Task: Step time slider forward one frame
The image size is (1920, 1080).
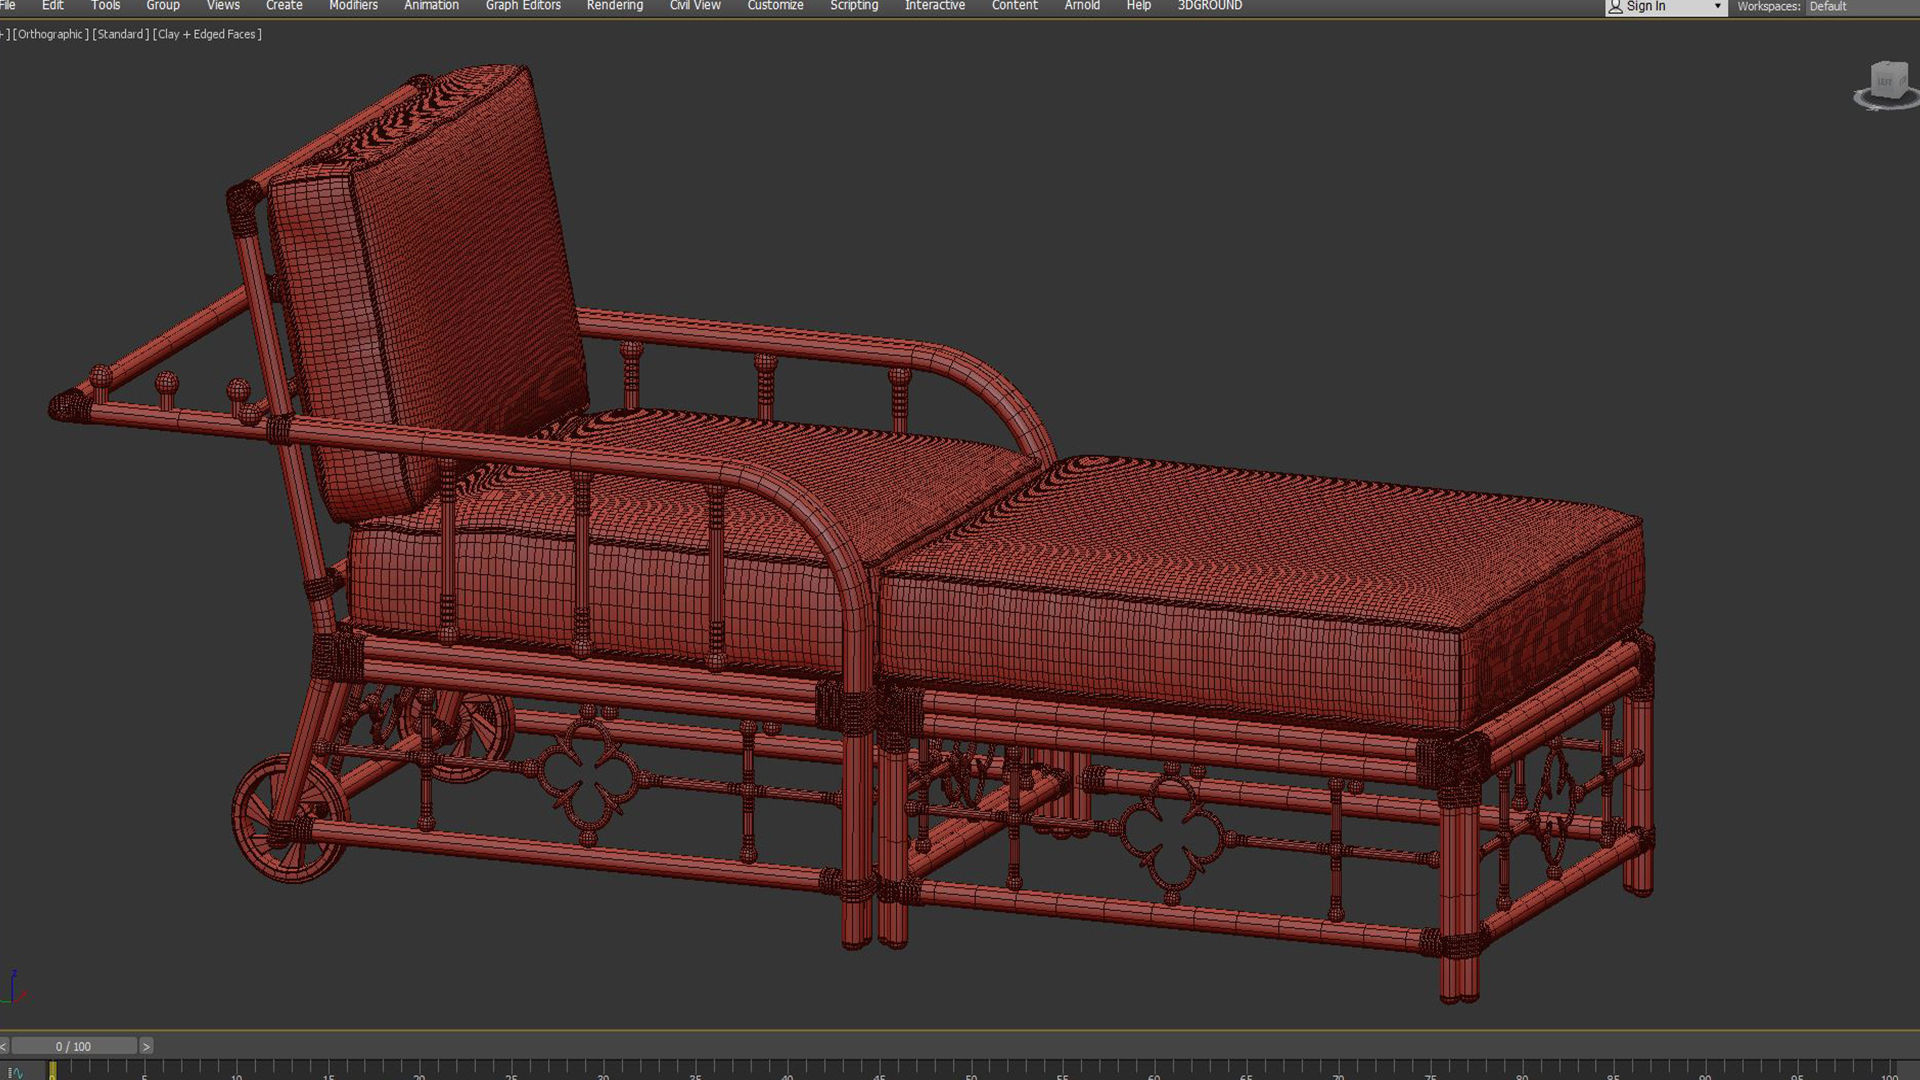Action: click(x=146, y=1047)
